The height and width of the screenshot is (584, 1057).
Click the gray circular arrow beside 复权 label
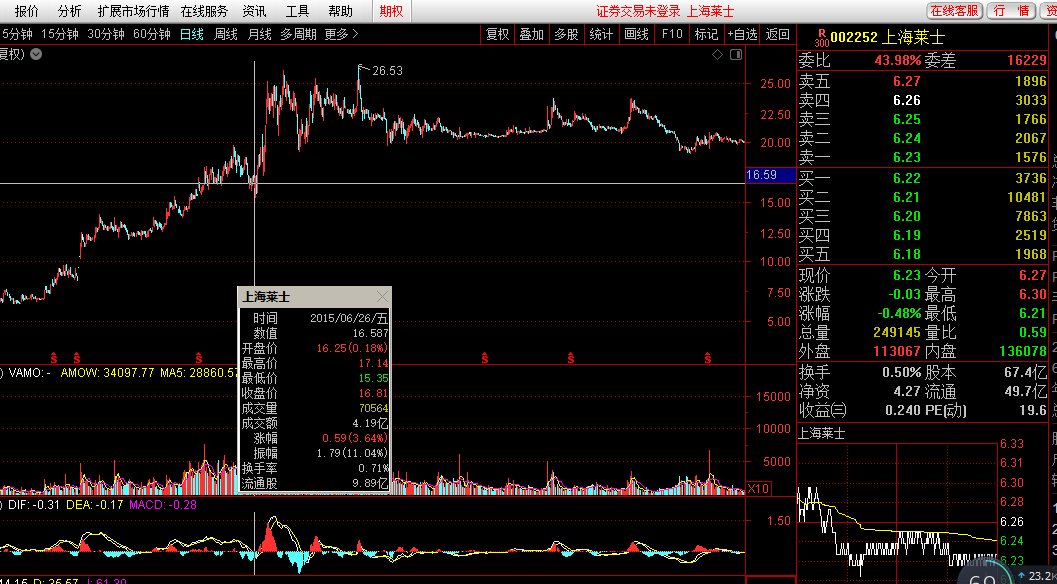click(36, 54)
